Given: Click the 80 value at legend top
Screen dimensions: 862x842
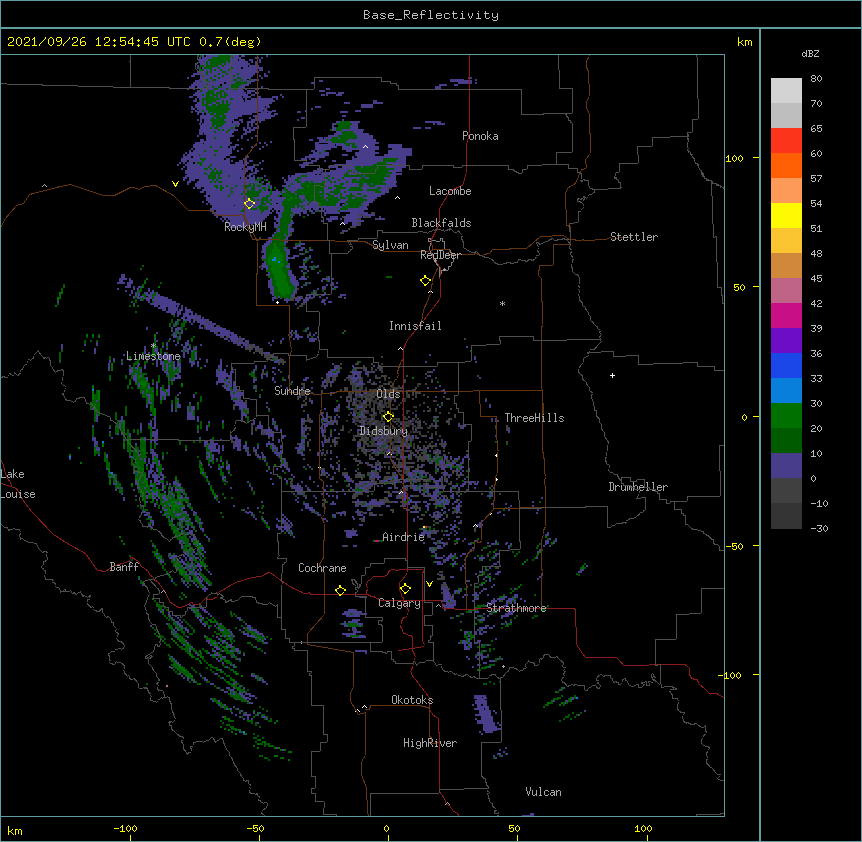Looking at the screenshot, I should 816,79.
